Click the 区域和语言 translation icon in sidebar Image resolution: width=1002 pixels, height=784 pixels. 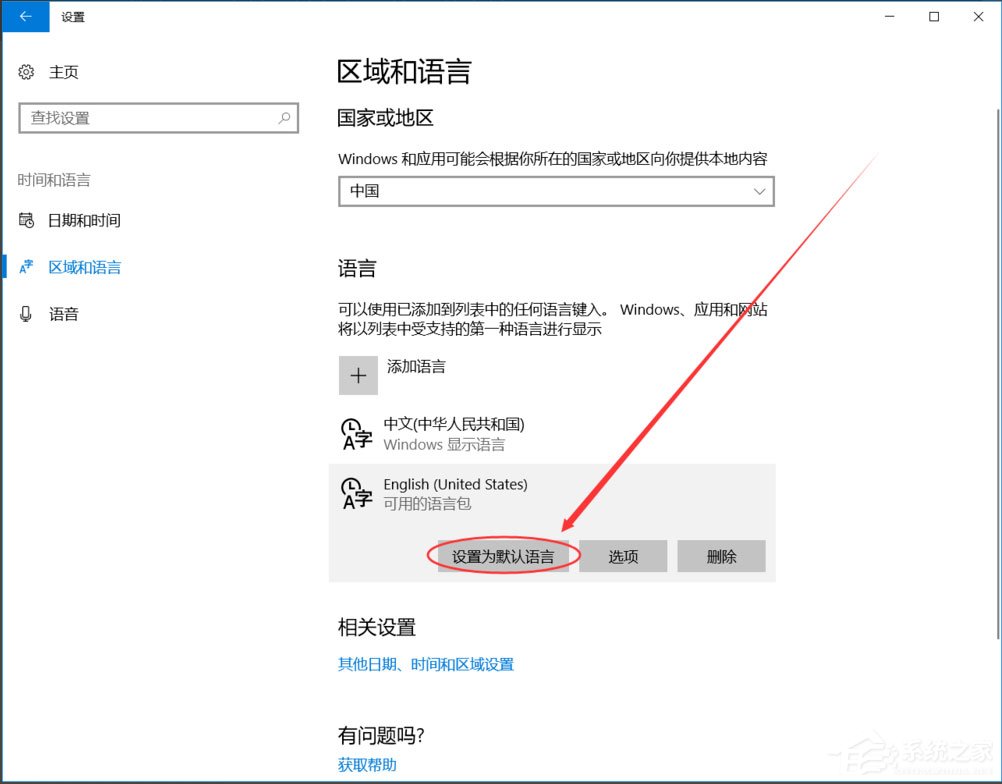pos(27,266)
